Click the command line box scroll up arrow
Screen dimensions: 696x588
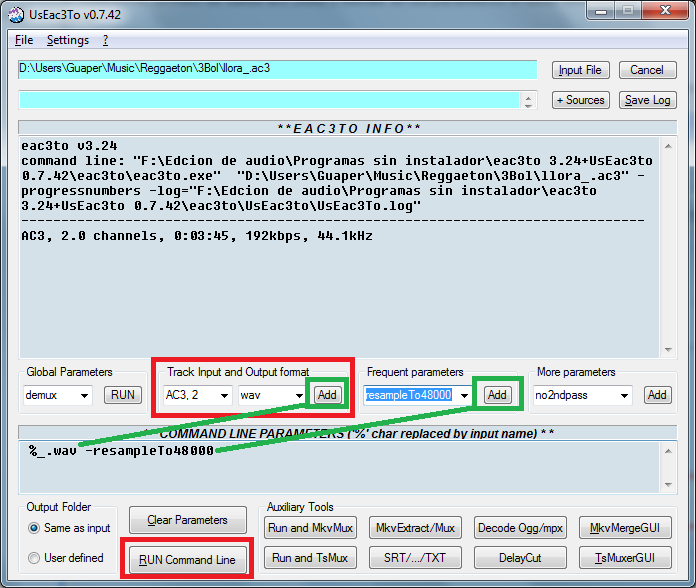pos(668,451)
